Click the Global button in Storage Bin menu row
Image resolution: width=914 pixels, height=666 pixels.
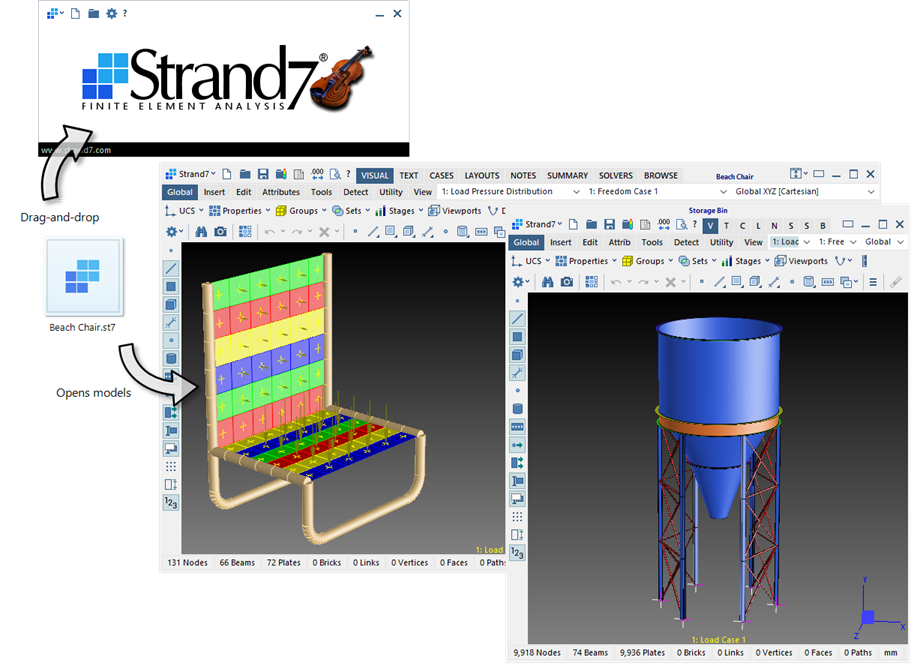click(x=526, y=242)
